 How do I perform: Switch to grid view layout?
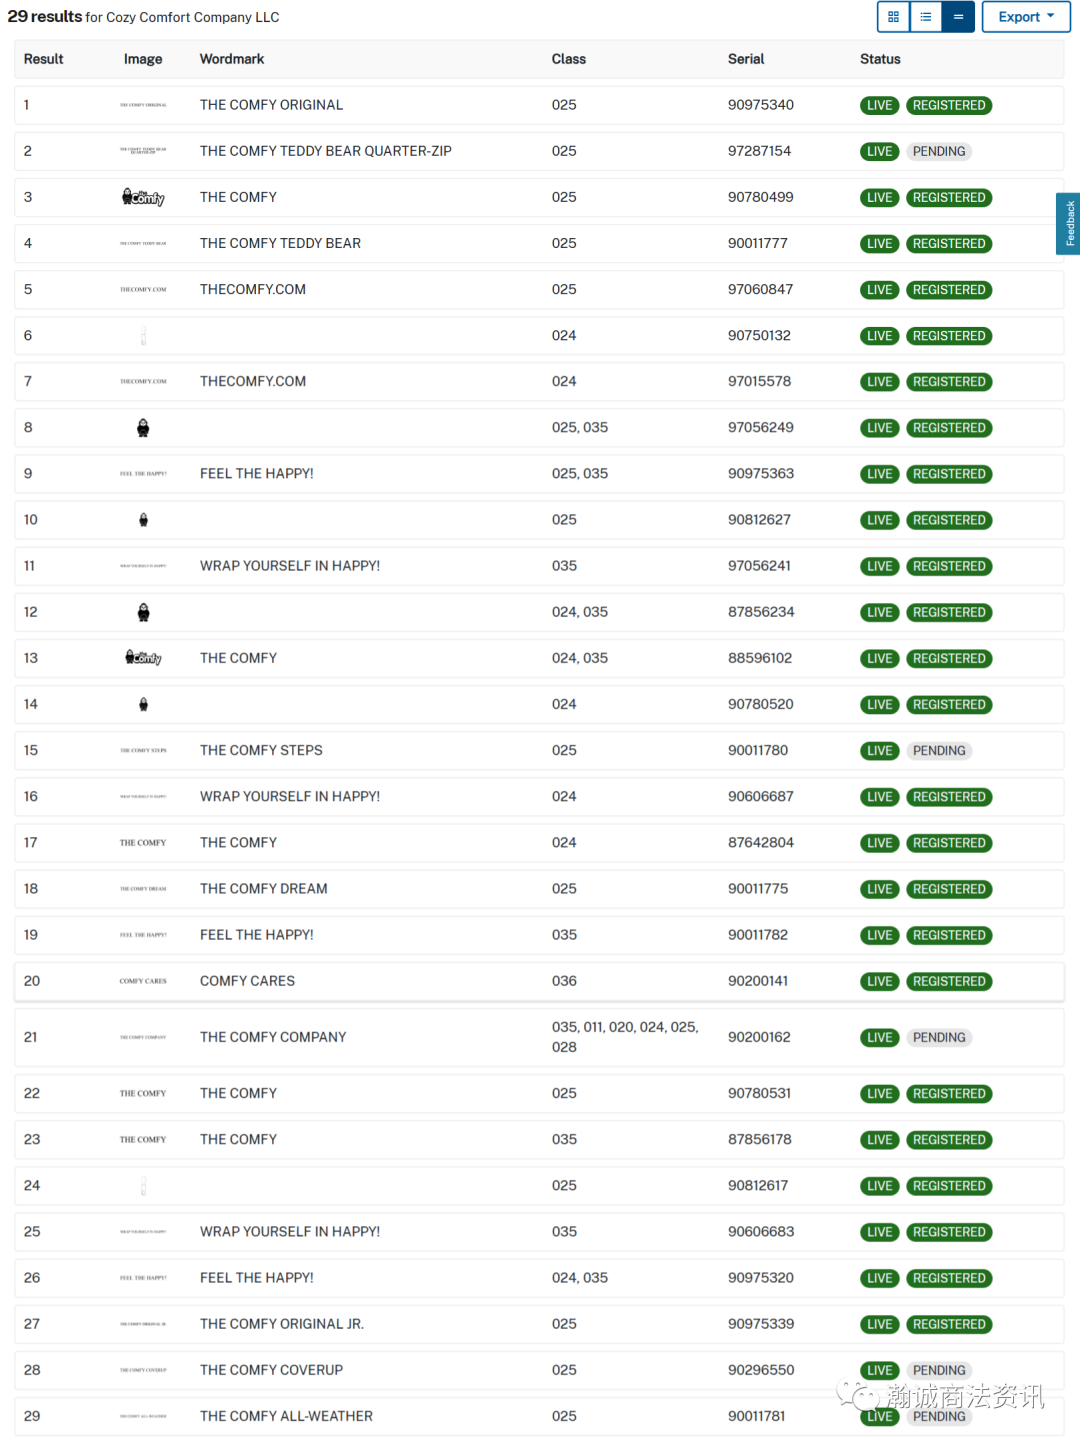click(893, 17)
